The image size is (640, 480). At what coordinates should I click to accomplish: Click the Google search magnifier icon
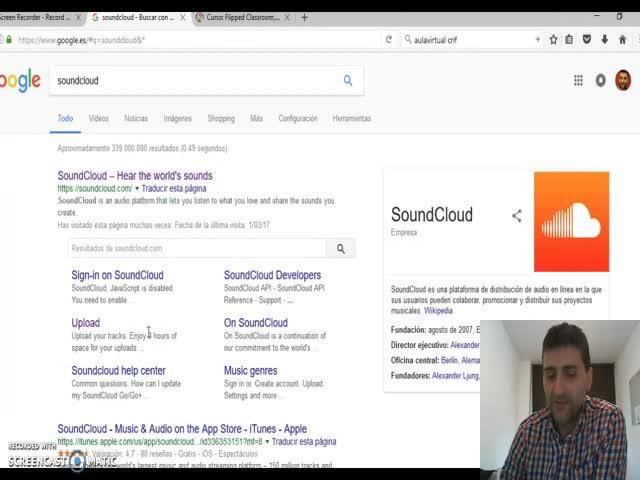click(x=348, y=80)
